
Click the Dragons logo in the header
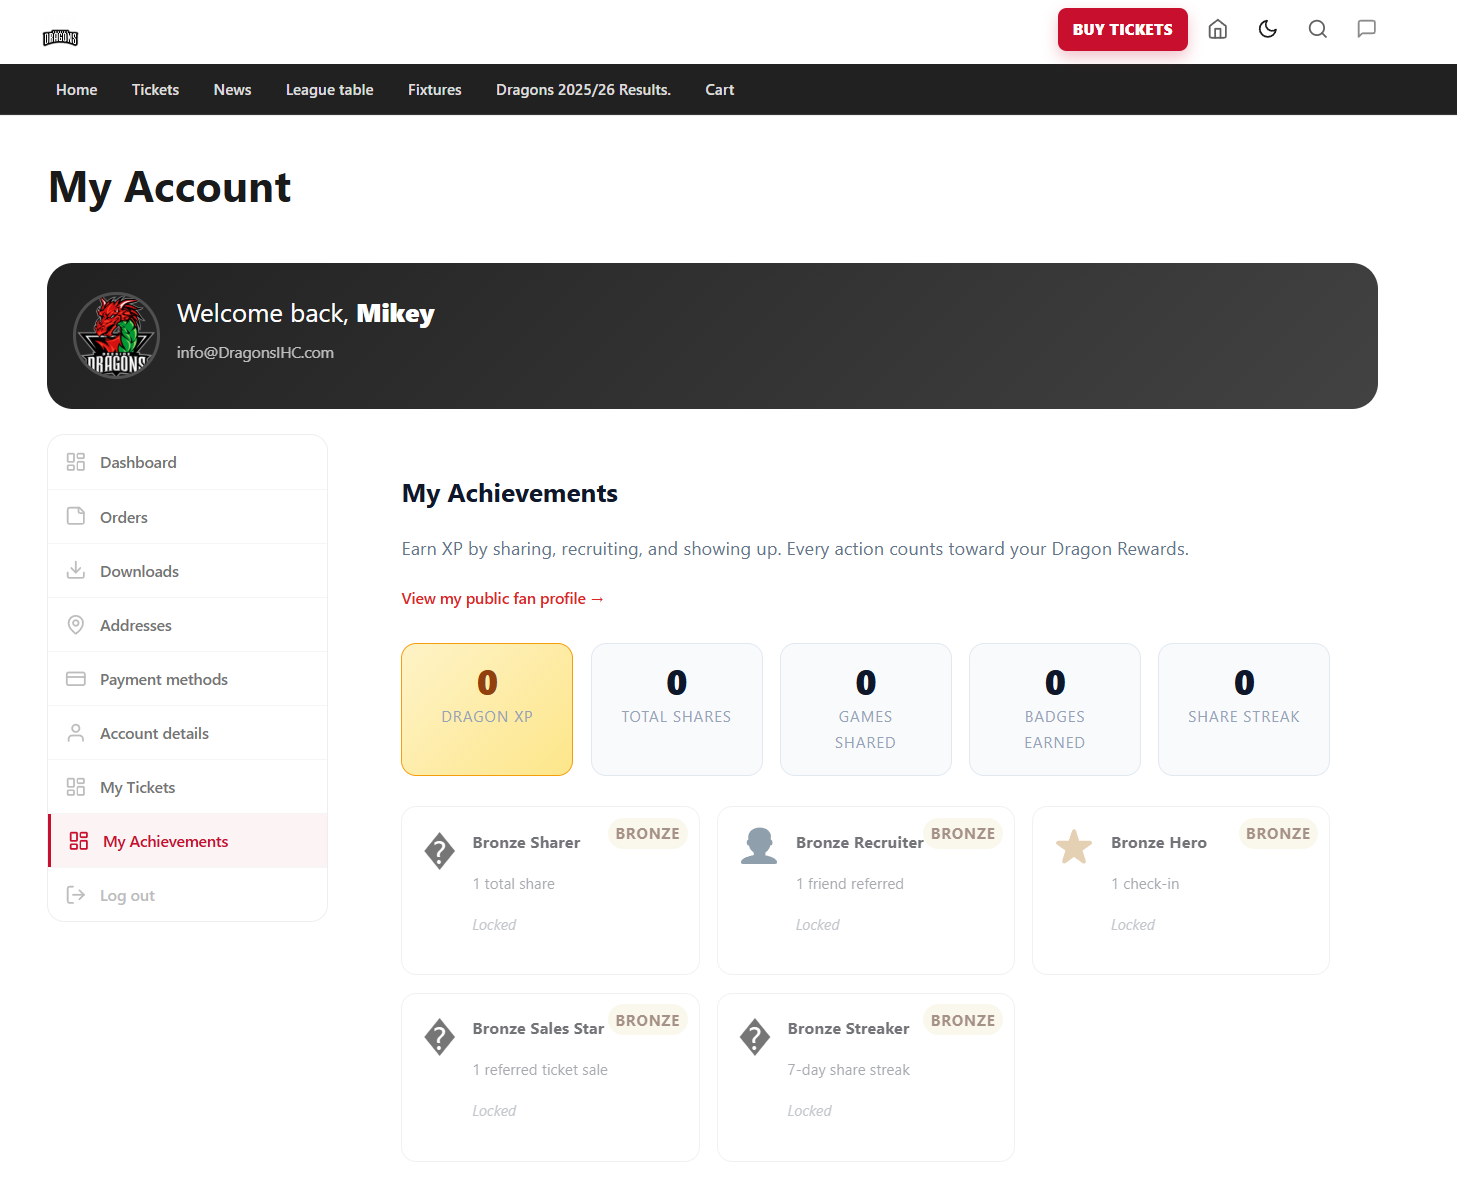click(x=60, y=38)
